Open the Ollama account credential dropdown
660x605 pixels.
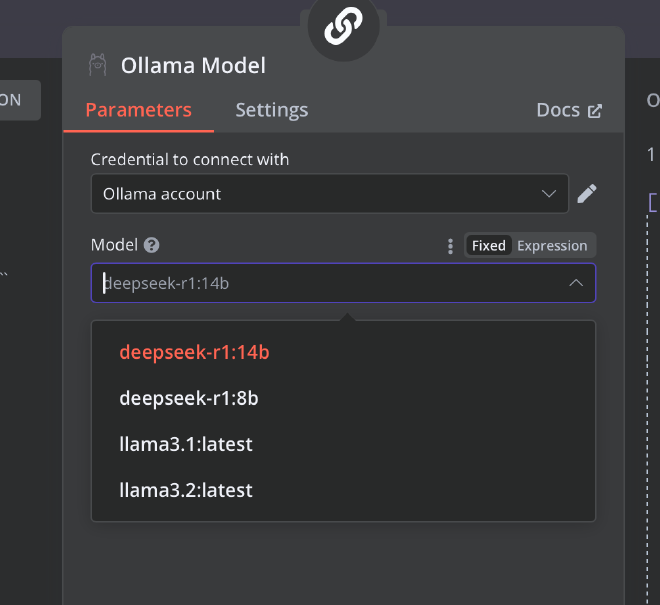(330, 194)
